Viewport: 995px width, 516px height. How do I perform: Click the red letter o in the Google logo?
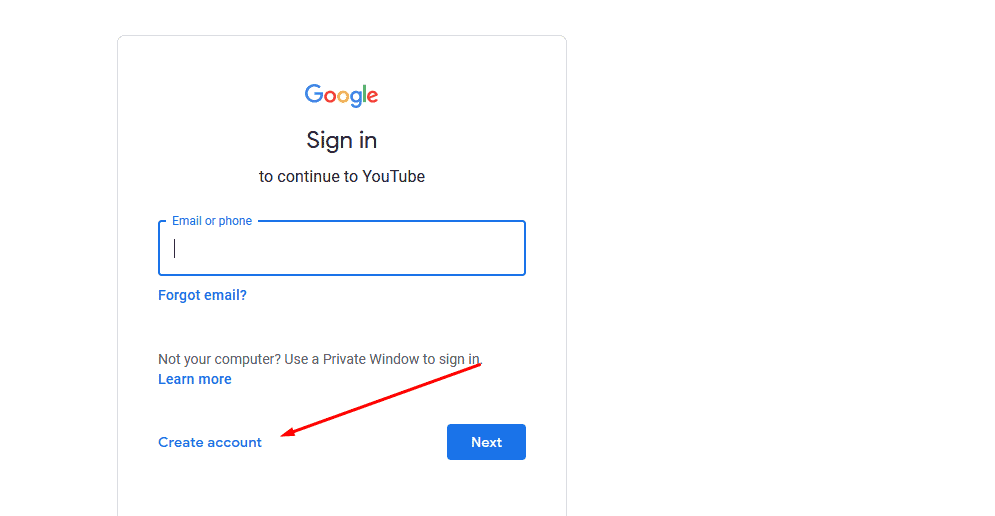click(329, 96)
